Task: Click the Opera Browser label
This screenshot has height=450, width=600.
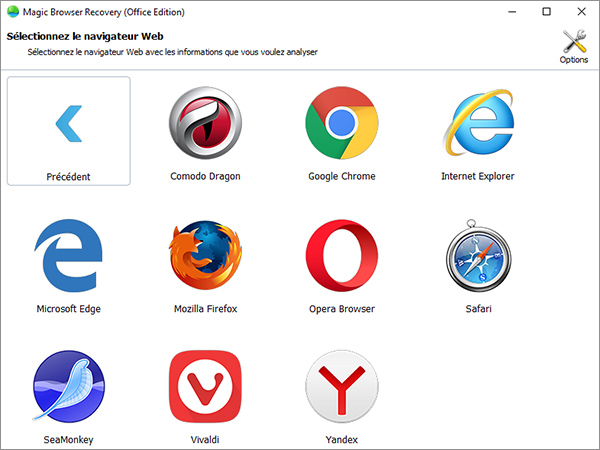Action: tap(342, 309)
